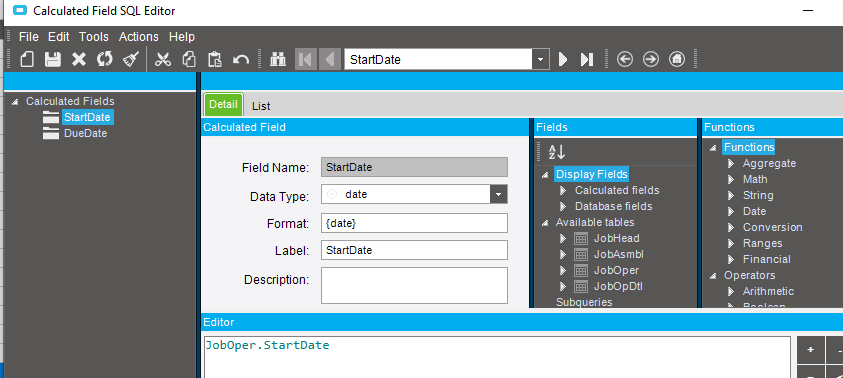Screen dimensions: 843x378
Task: Select DueDate in Calculated Fields tree
Action: [x=85, y=133]
